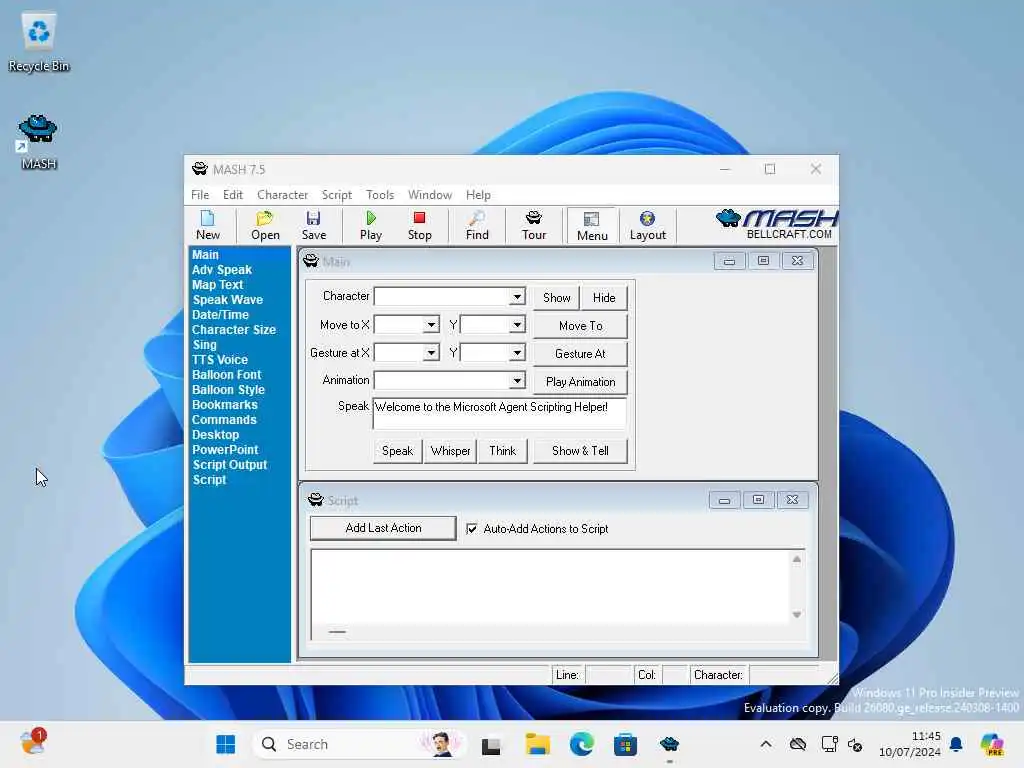Select Balloon Font in sidebar
Viewport: 1024px width, 768px height.
(x=226, y=375)
